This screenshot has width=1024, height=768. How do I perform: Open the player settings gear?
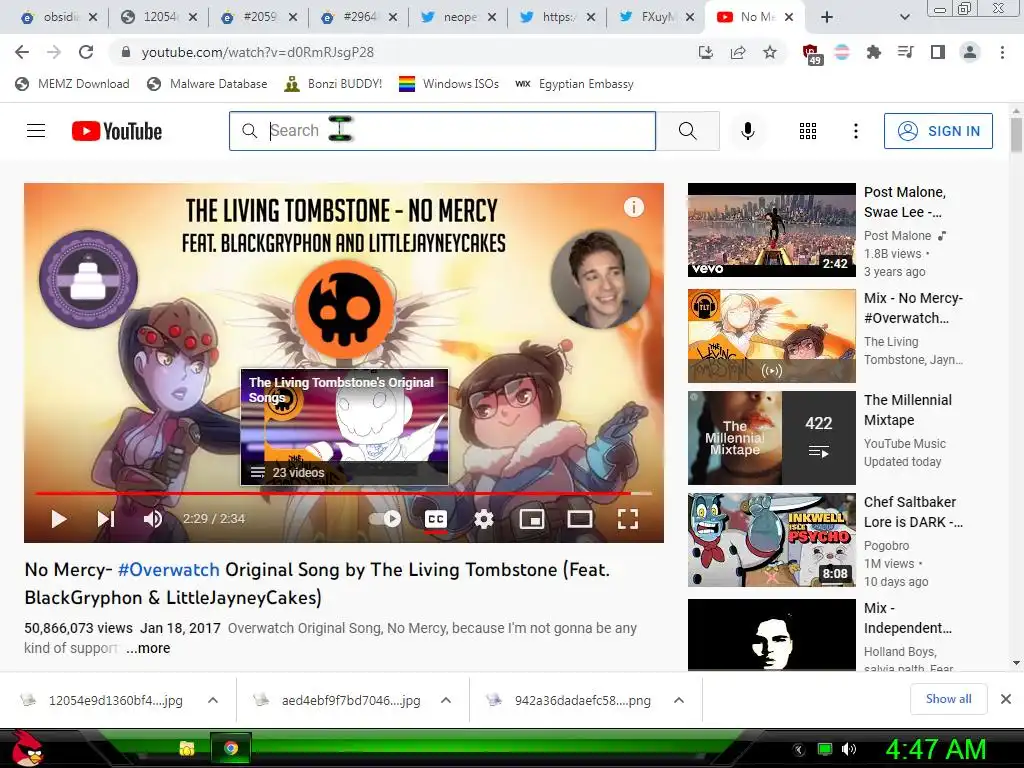pyautogui.click(x=484, y=519)
